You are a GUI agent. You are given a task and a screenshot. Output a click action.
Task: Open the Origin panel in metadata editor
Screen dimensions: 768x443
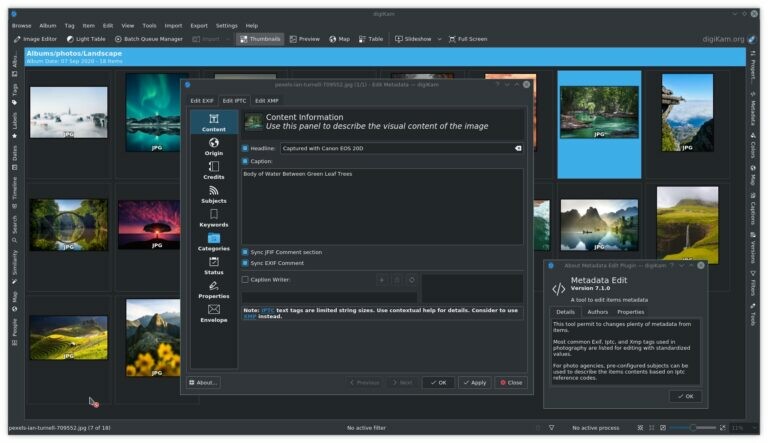[x=213, y=146]
